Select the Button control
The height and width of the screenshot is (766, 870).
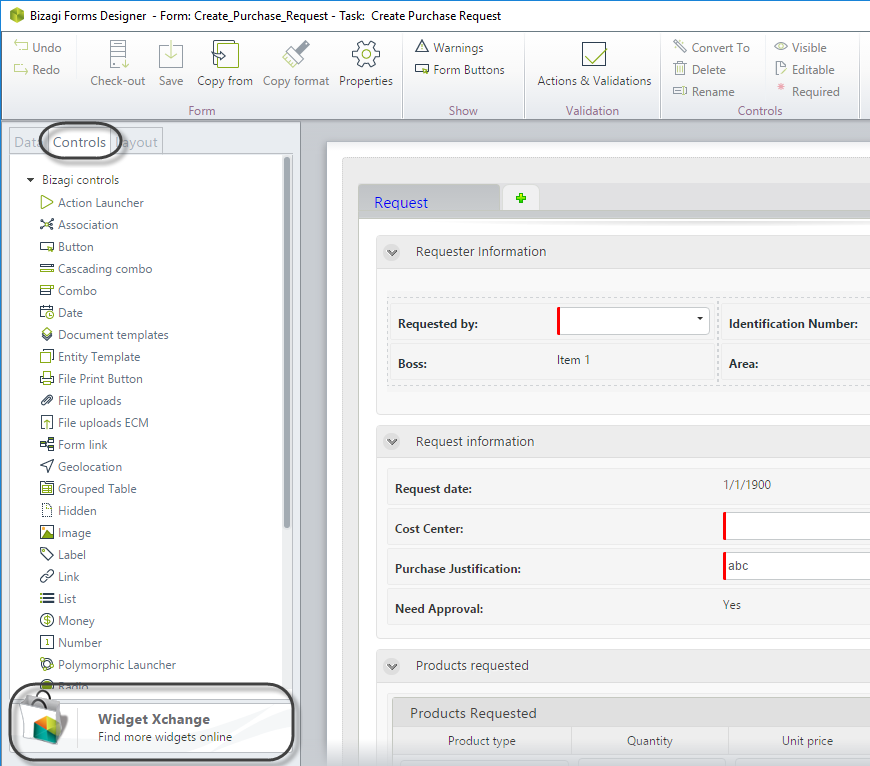67,247
